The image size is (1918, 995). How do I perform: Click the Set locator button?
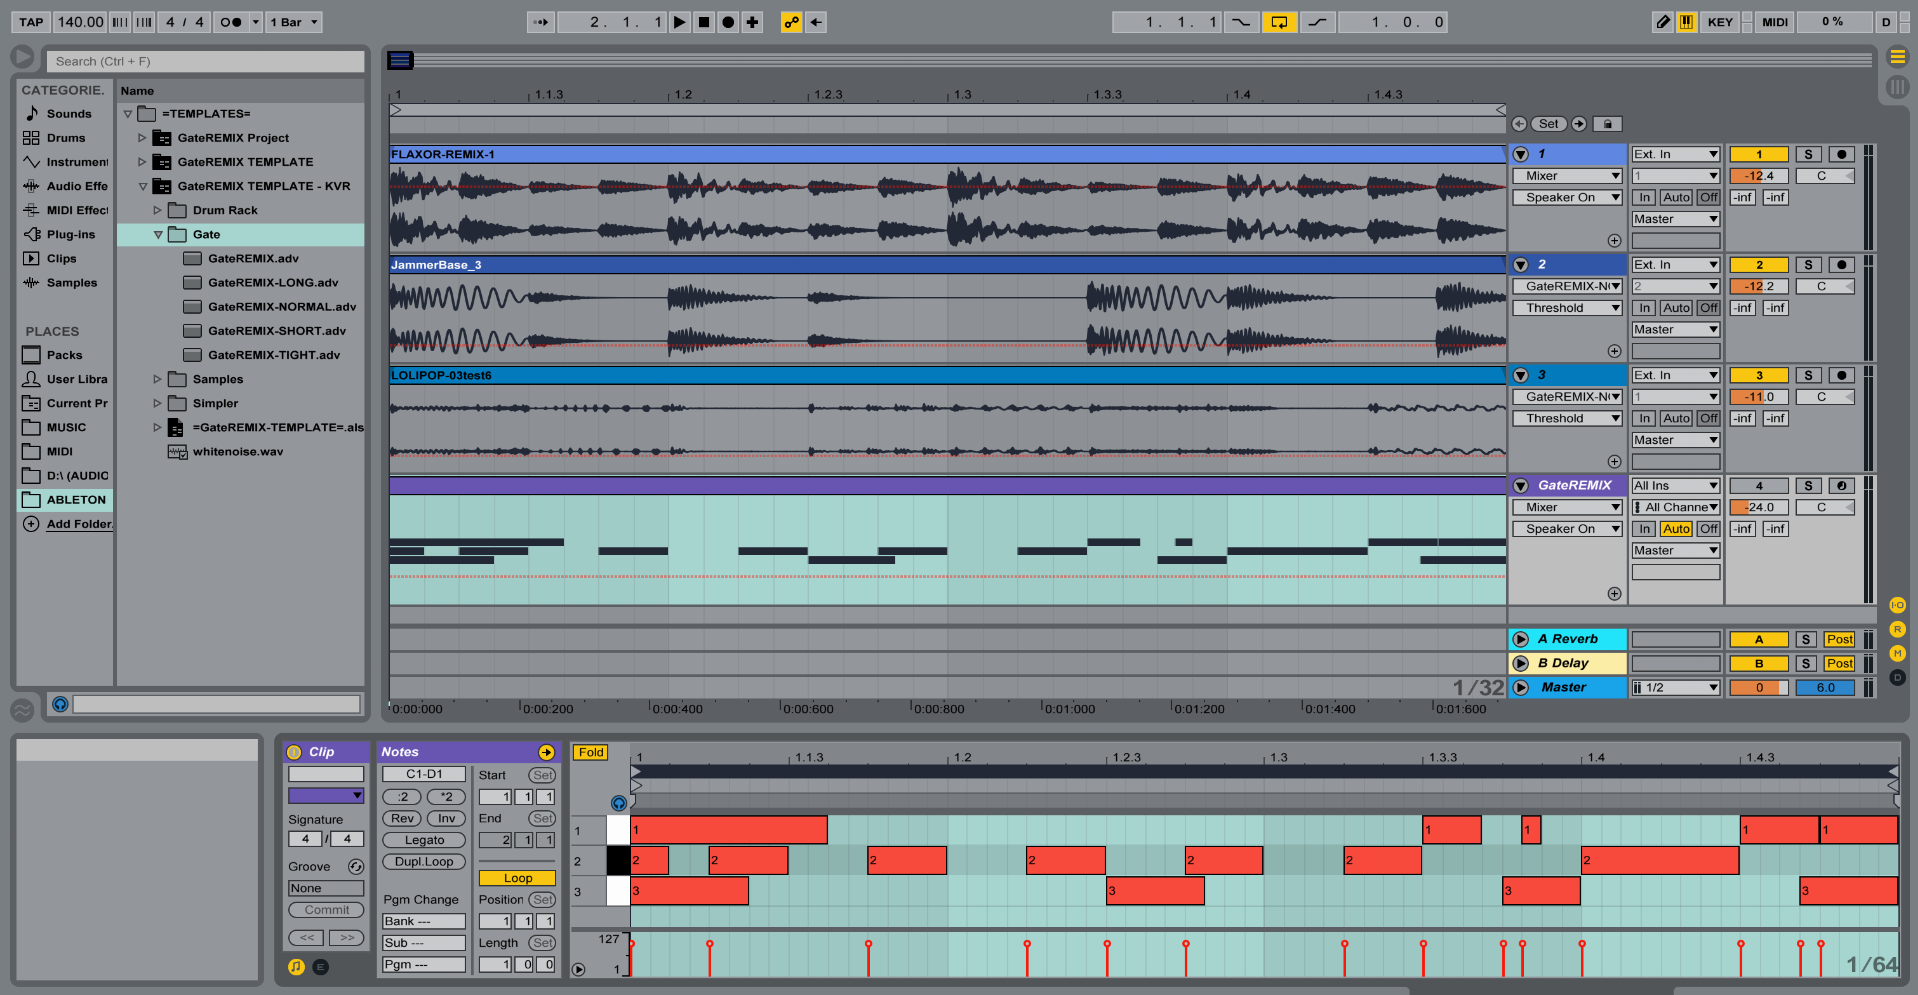tap(1549, 124)
